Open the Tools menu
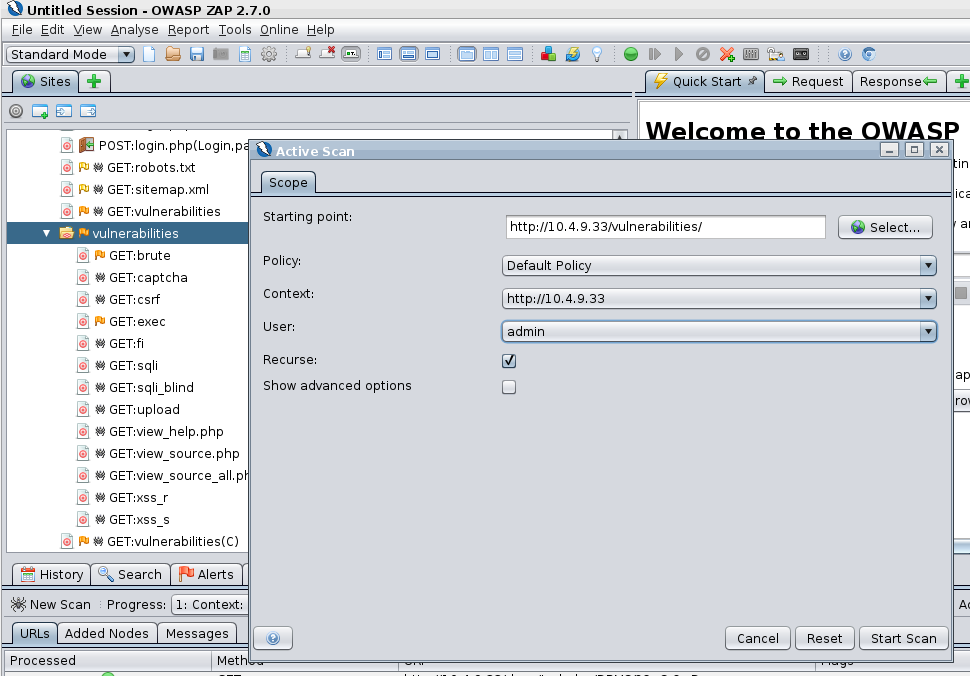The height and width of the screenshot is (676, 970). click(234, 30)
